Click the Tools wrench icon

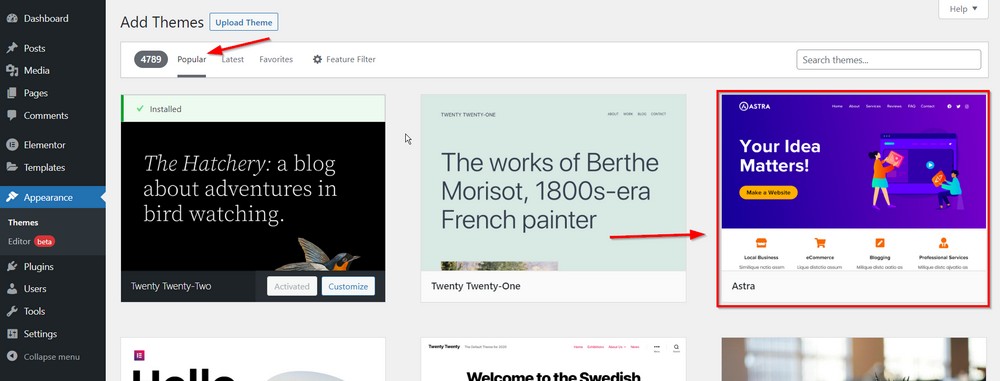pyautogui.click(x=11, y=311)
